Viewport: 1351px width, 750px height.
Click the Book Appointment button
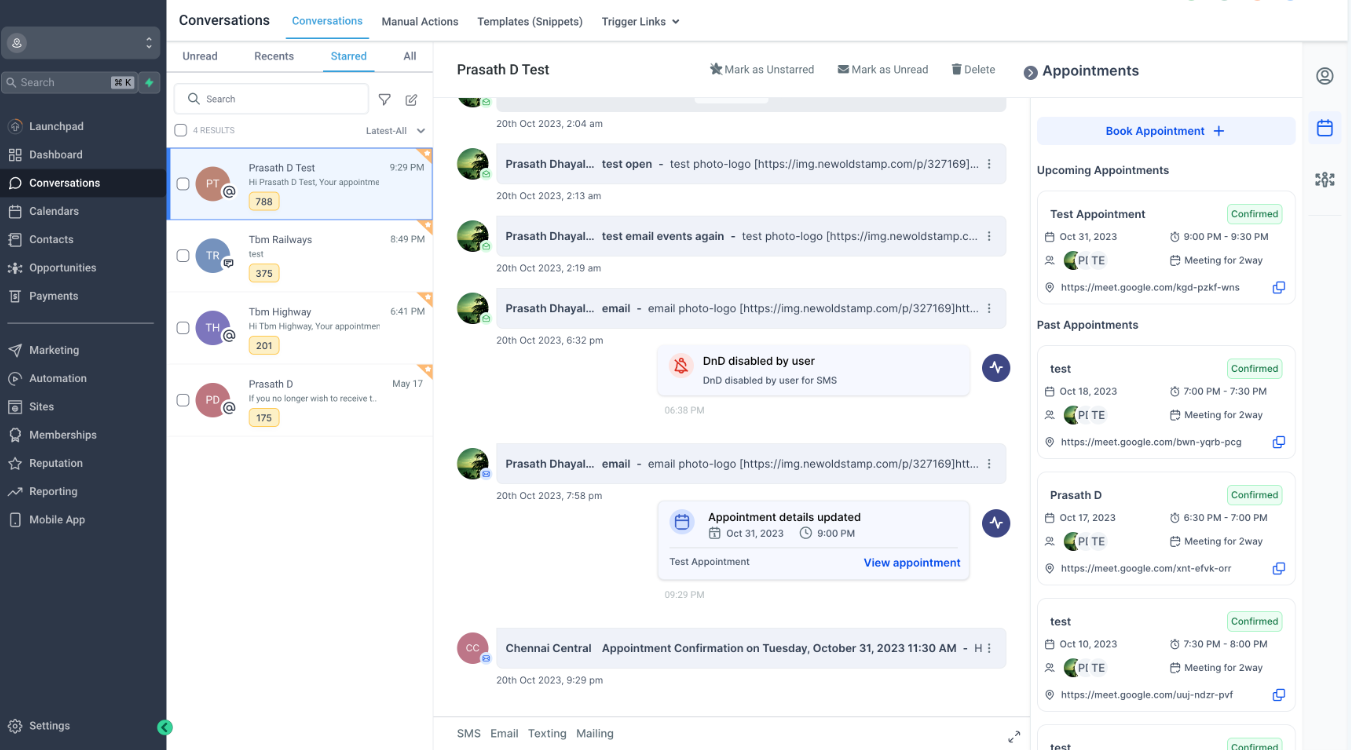1166,131
